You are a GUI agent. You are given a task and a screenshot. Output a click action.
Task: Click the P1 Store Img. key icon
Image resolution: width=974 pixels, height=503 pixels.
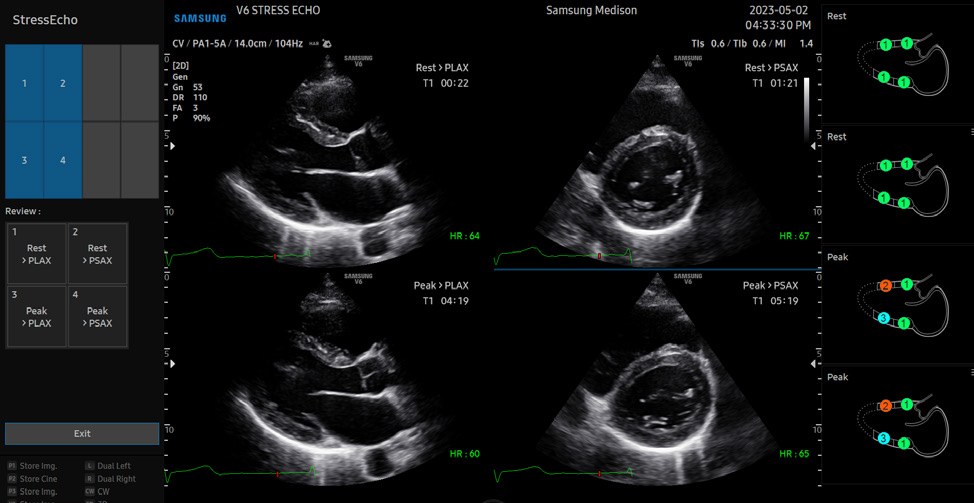(12, 466)
